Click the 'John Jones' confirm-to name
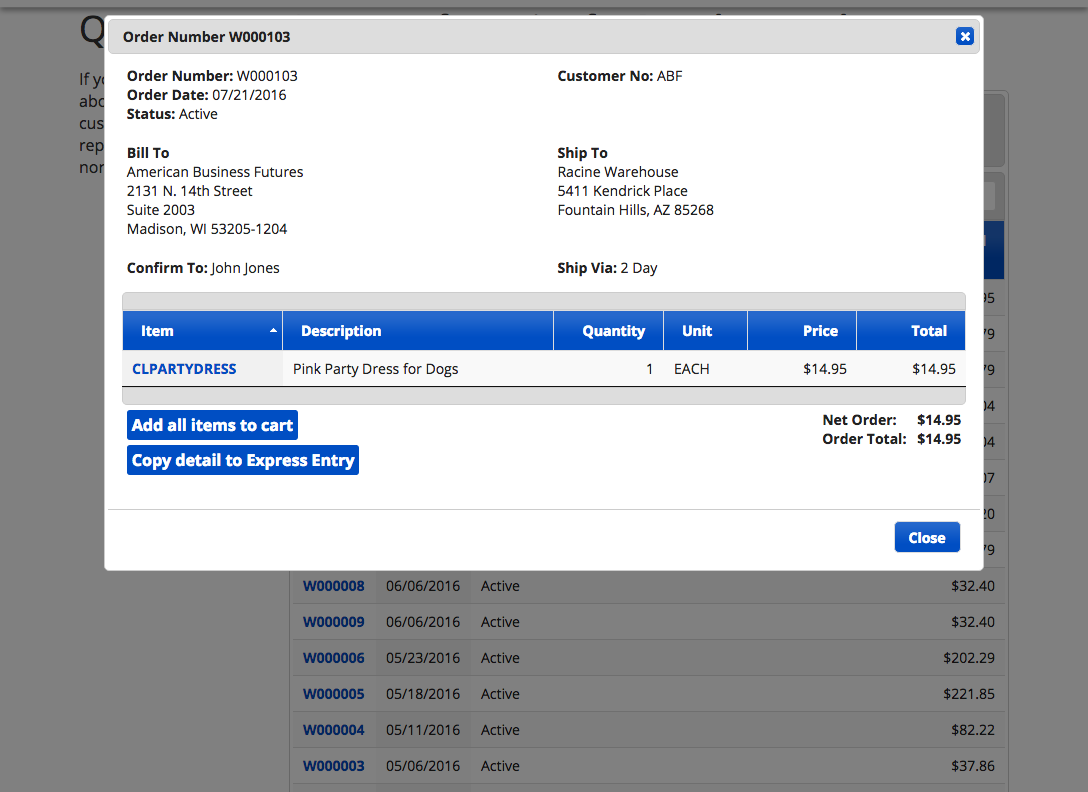 [x=245, y=268]
